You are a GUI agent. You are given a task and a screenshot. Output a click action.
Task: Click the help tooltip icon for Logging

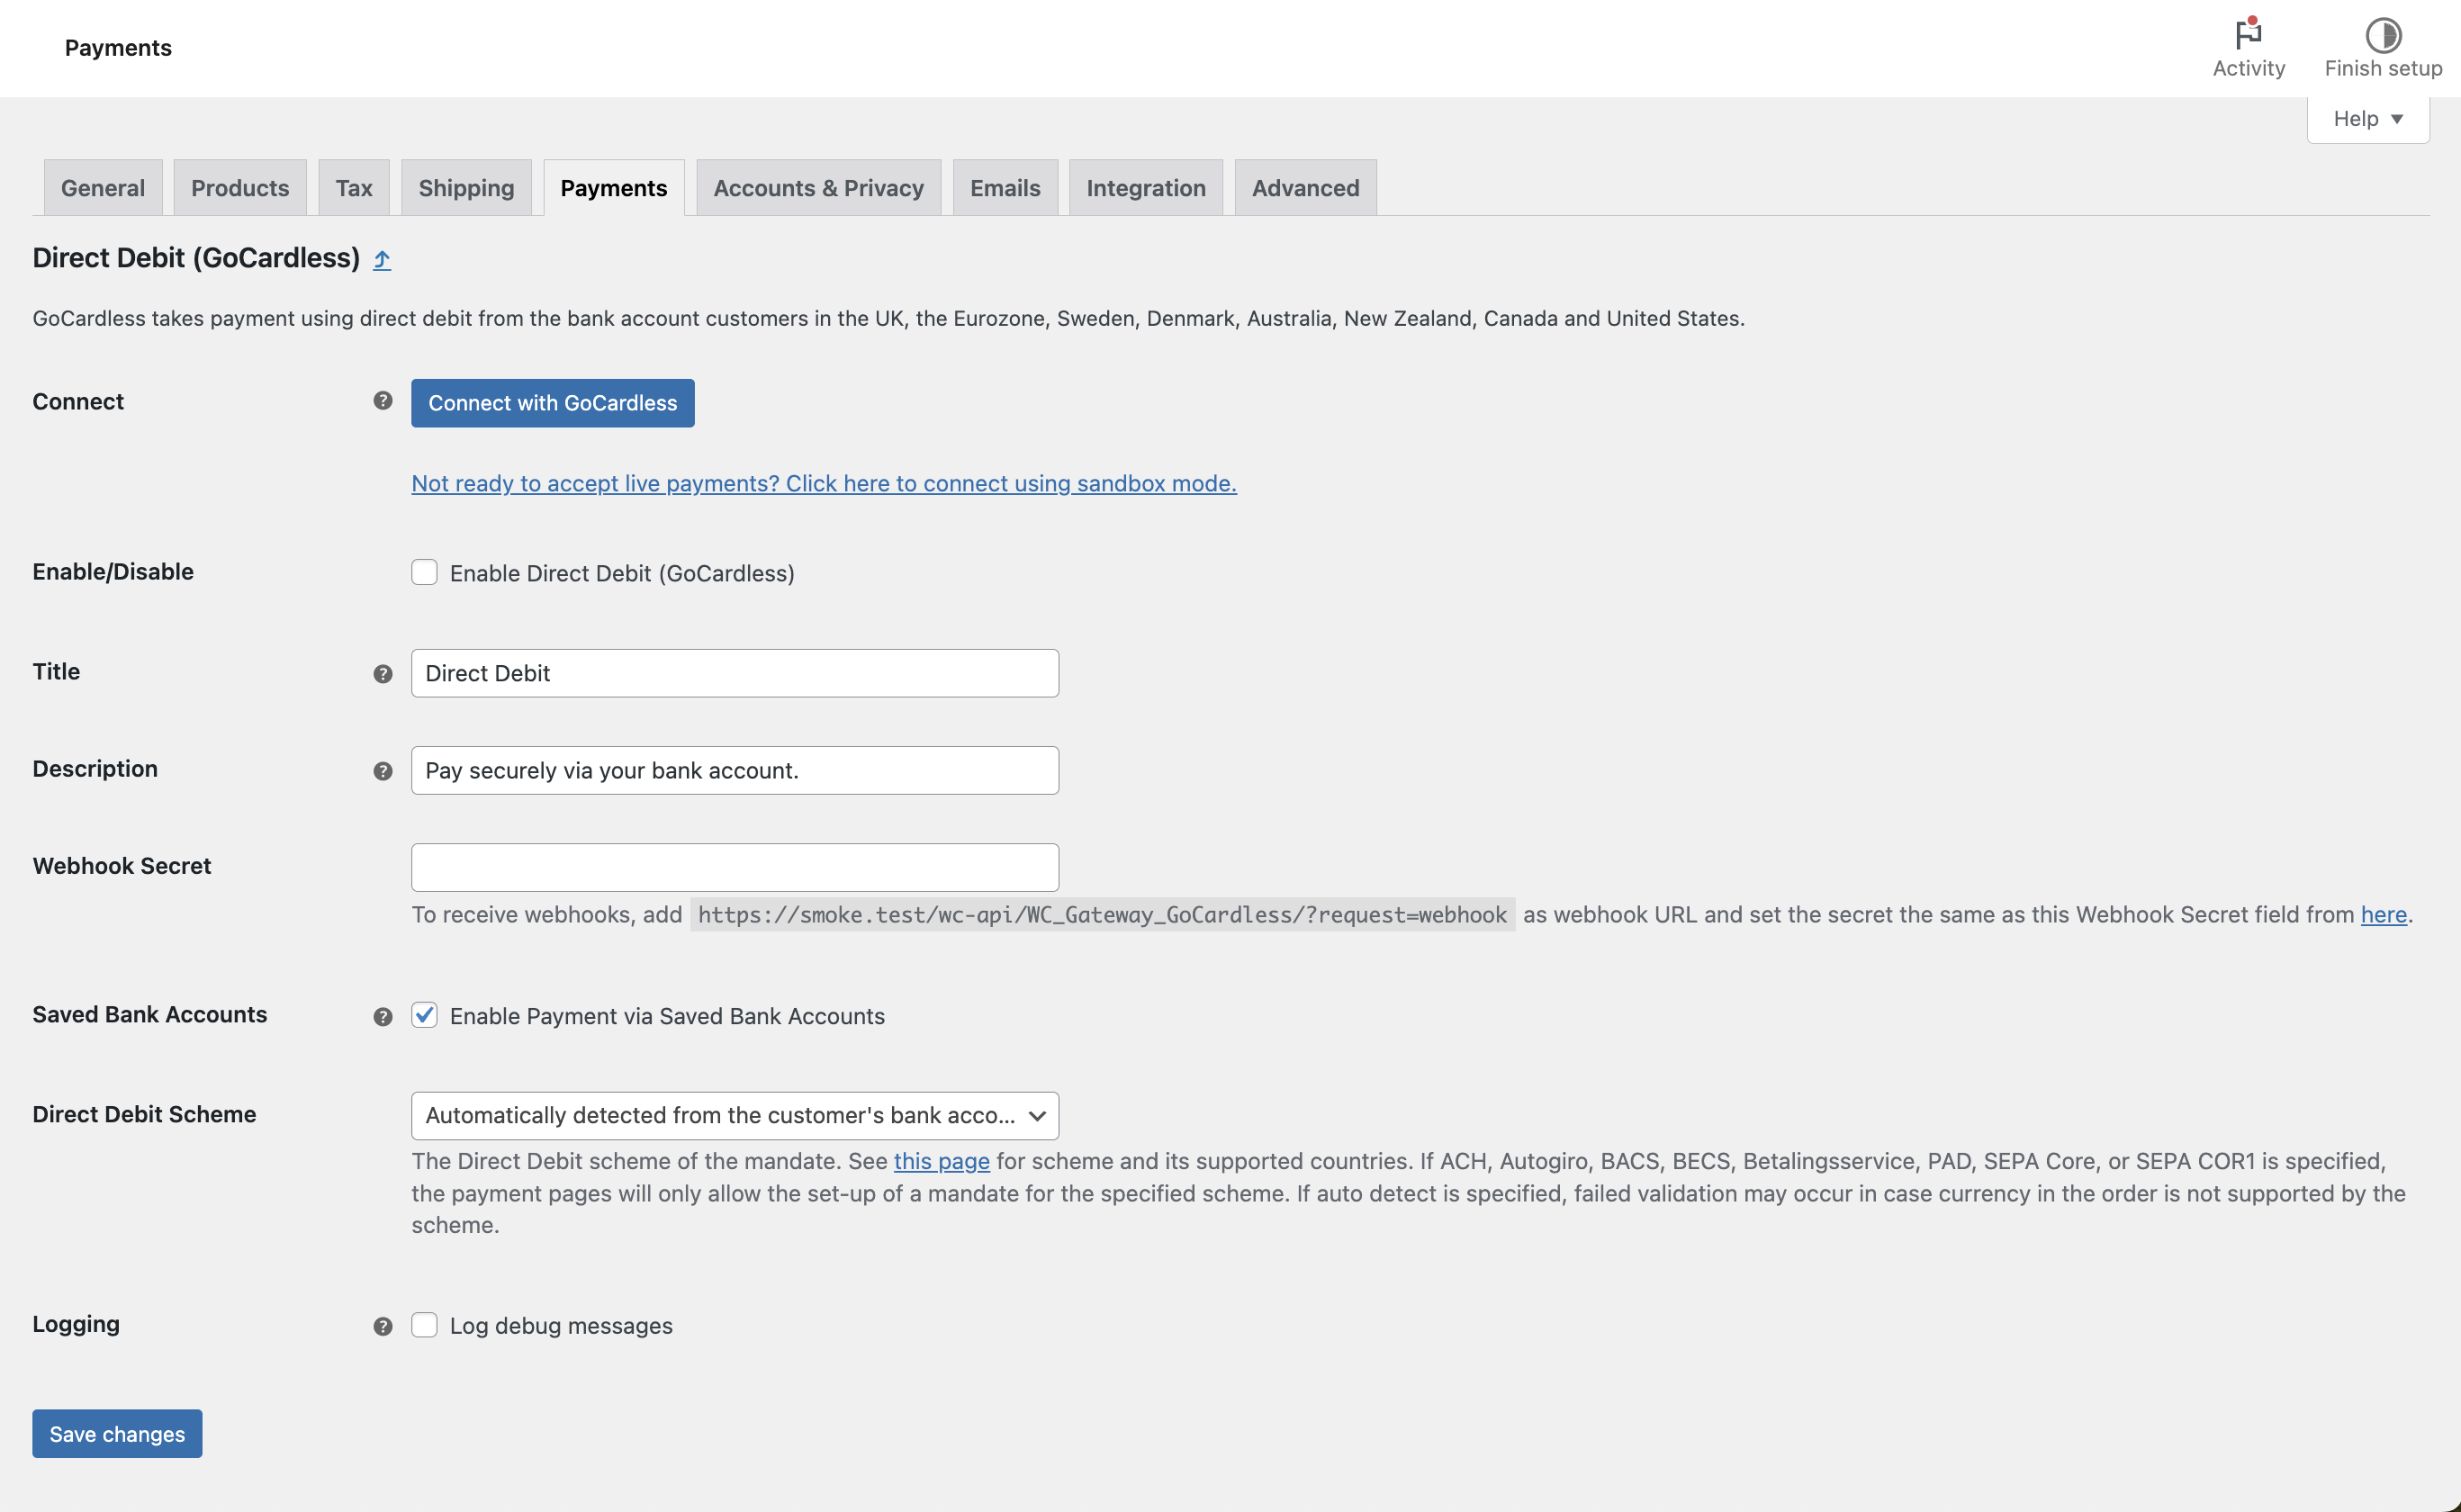pos(382,1326)
